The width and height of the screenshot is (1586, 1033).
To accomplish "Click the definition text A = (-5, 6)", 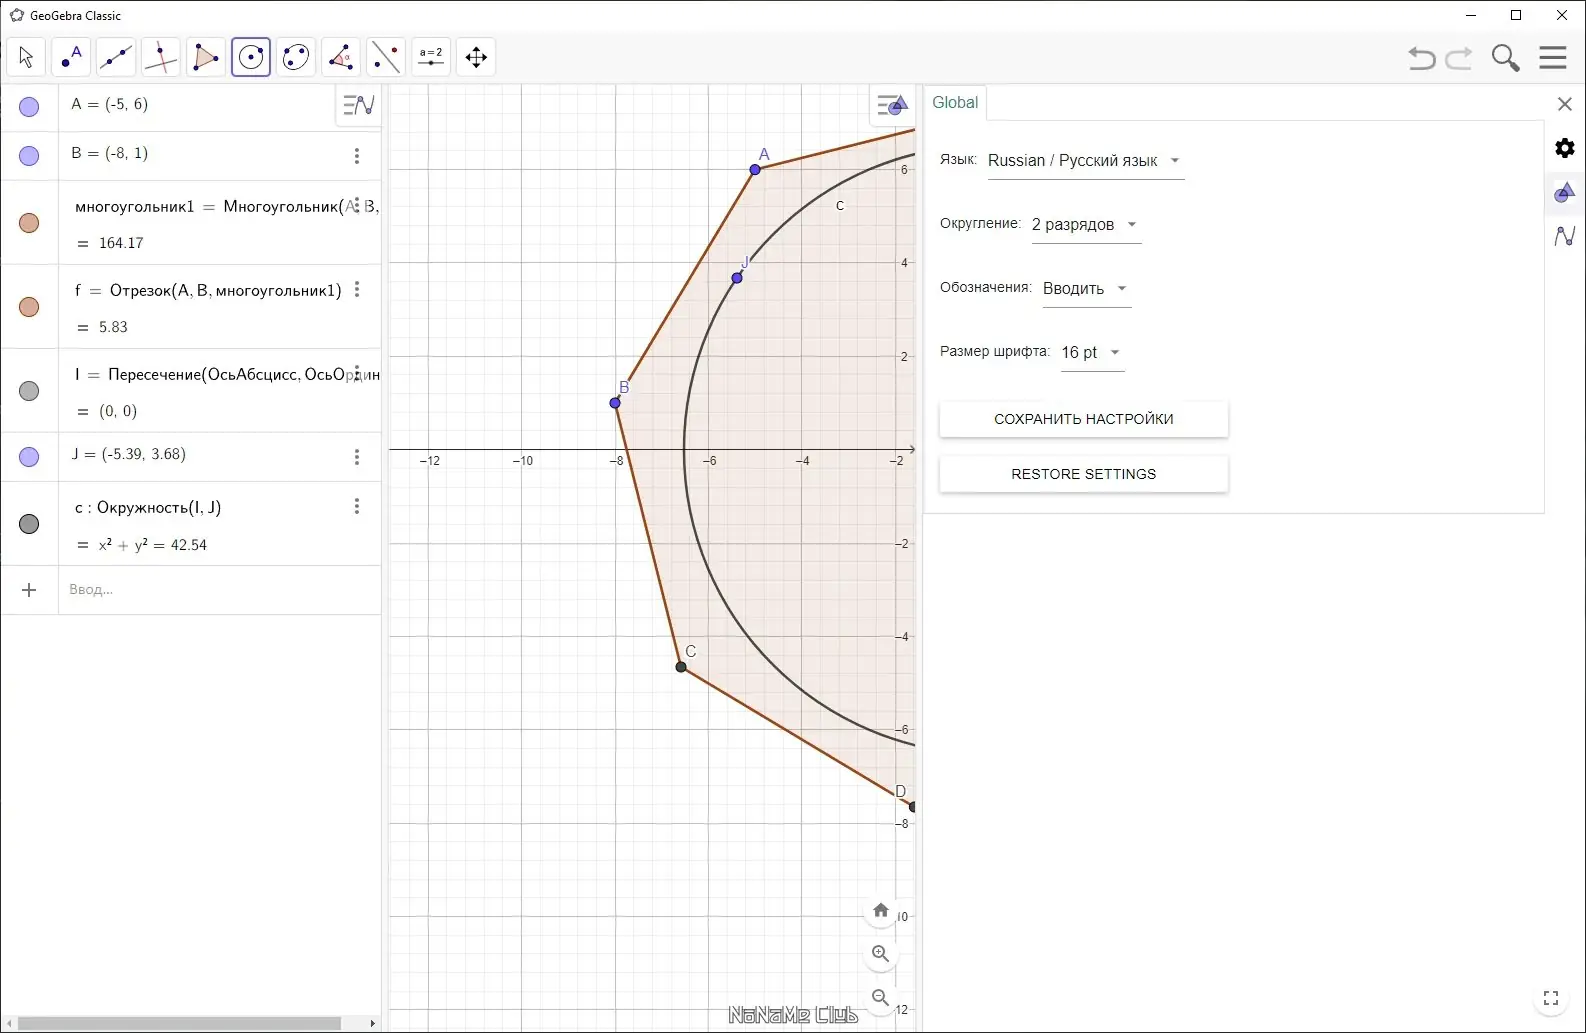I will click(x=110, y=104).
